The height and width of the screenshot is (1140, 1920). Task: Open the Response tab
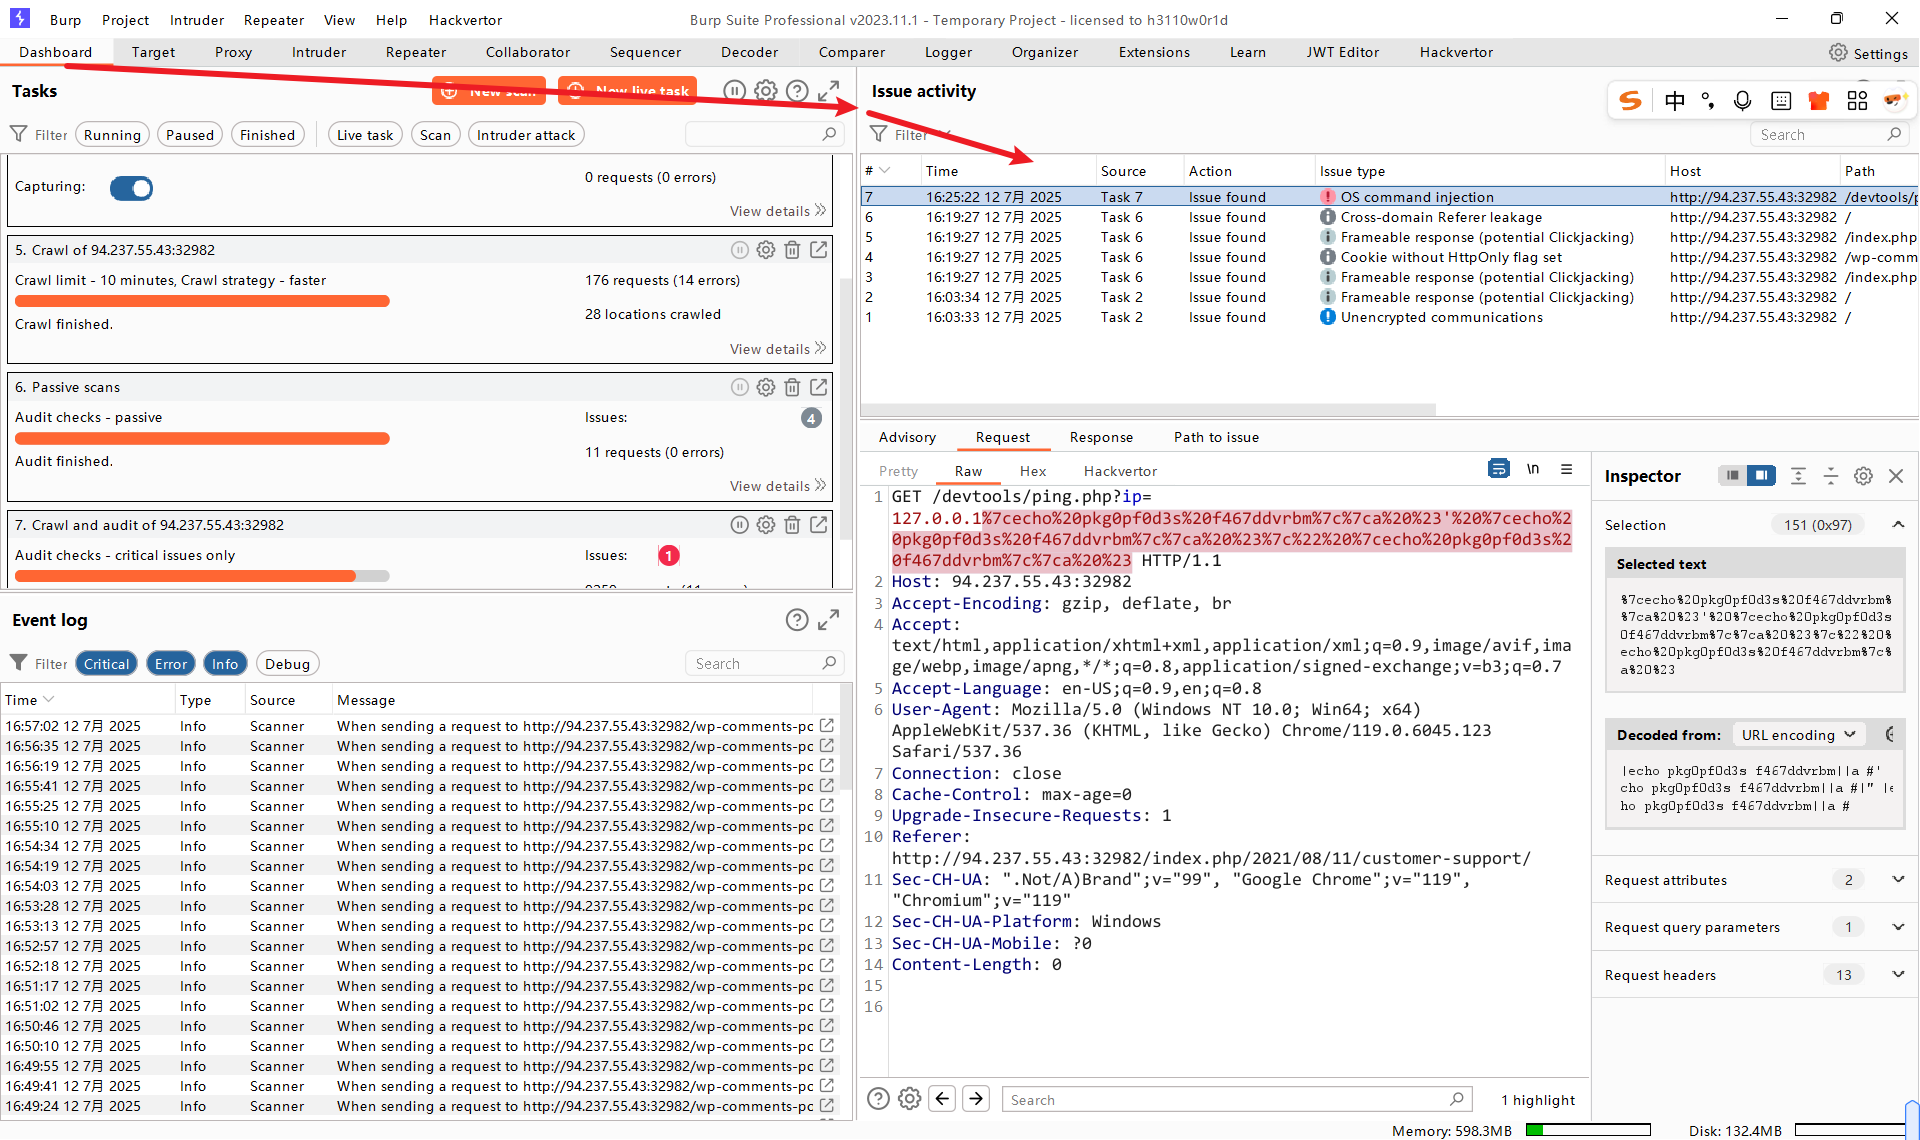point(1101,437)
